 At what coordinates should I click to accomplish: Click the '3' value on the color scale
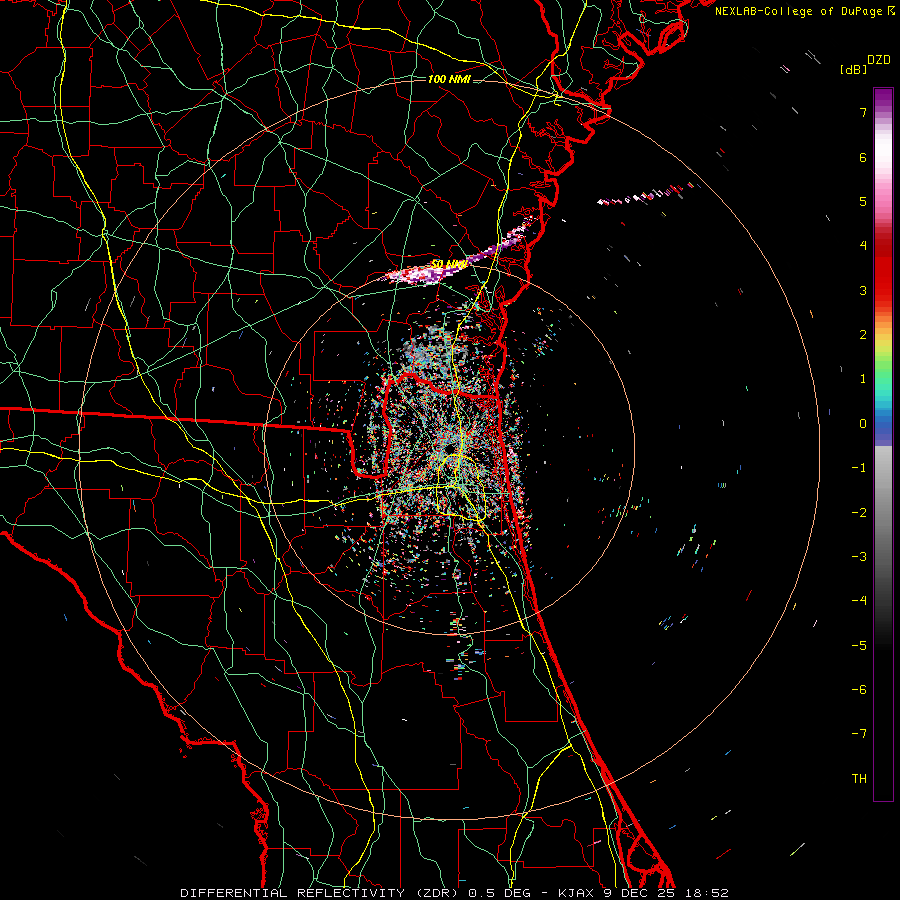click(863, 290)
